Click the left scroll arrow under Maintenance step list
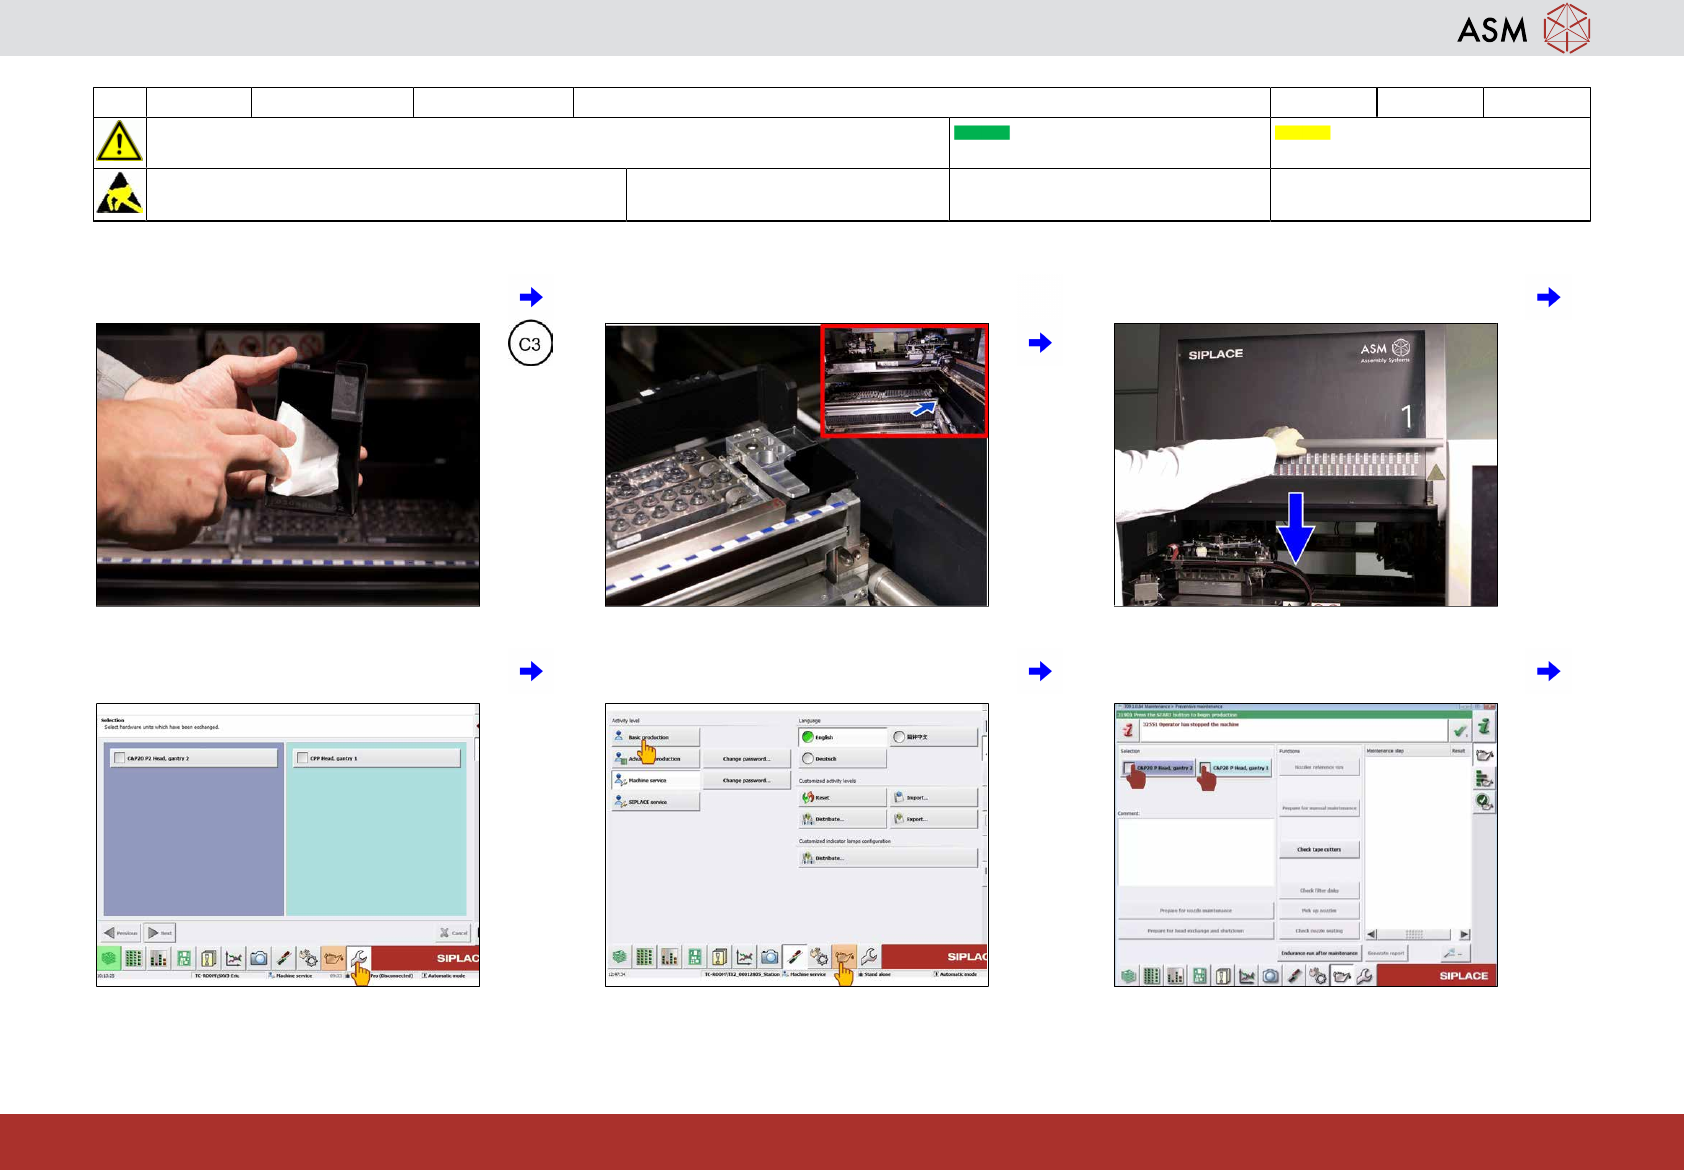 pyautogui.click(x=1372, y=935)
